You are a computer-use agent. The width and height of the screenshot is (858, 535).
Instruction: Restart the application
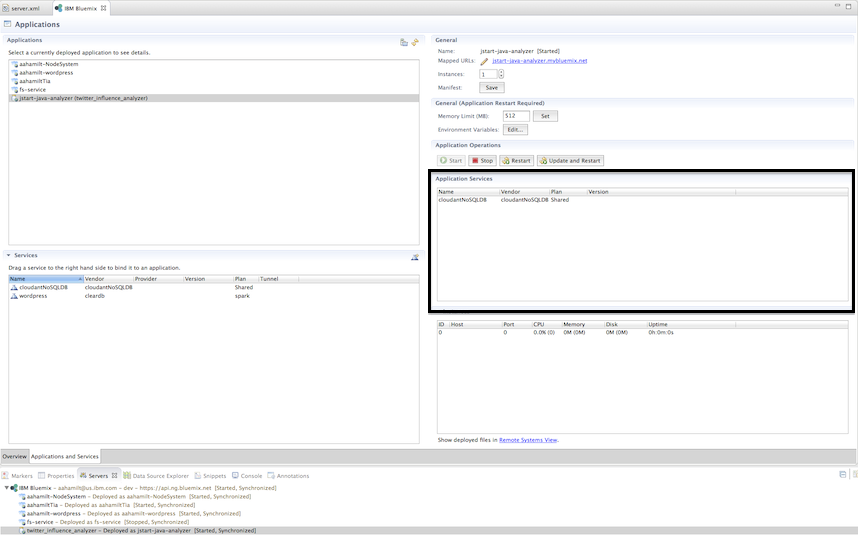pyautogui.click(x=516, y=161)
